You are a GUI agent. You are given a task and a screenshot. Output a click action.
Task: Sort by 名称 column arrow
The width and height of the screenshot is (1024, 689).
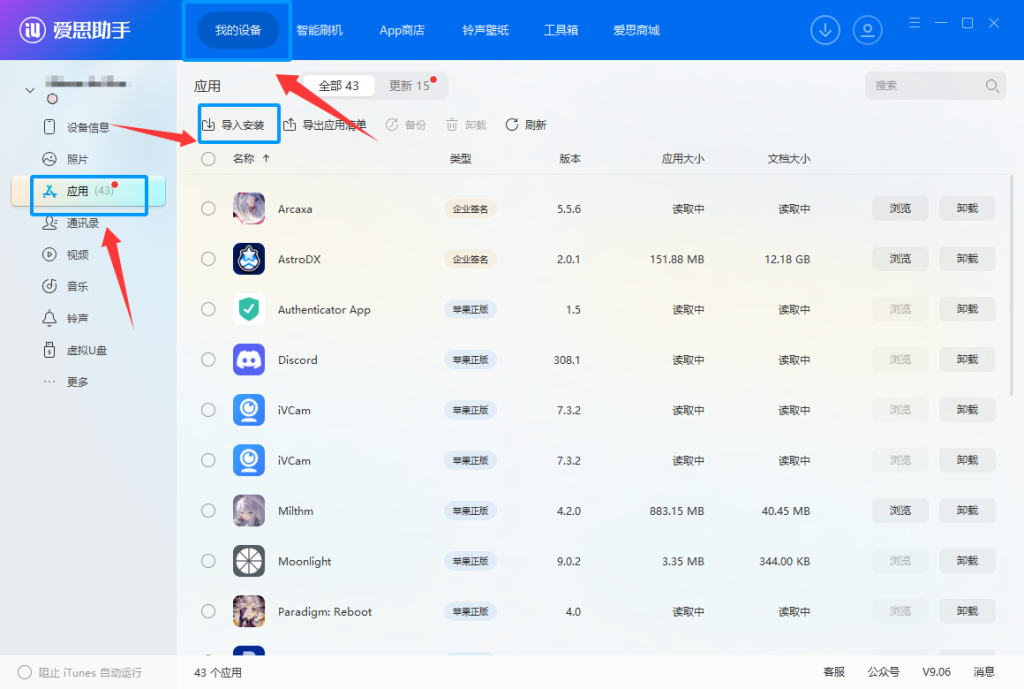266,159
